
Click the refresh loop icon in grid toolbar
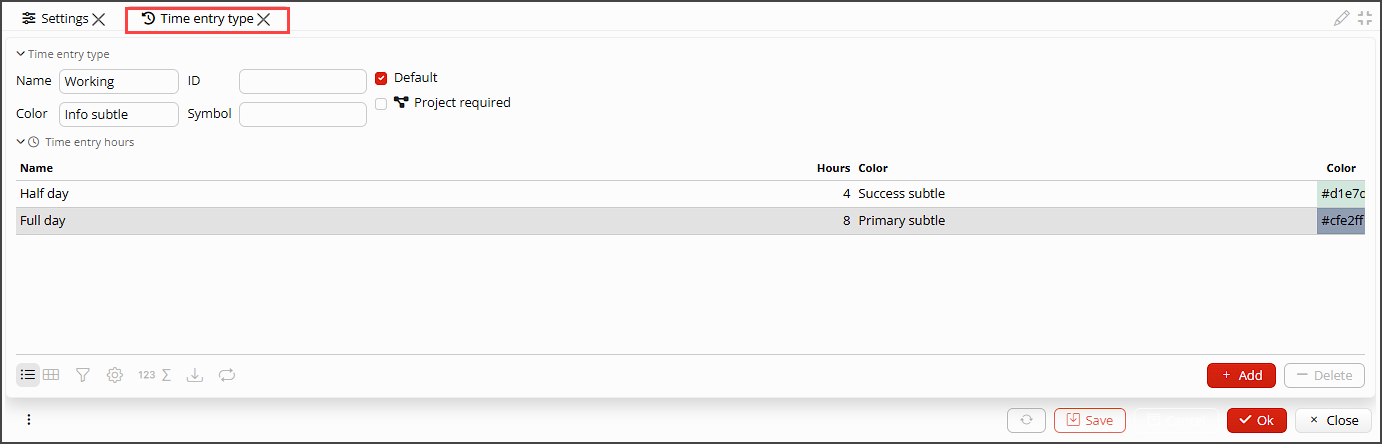click(x=227, y=375)
